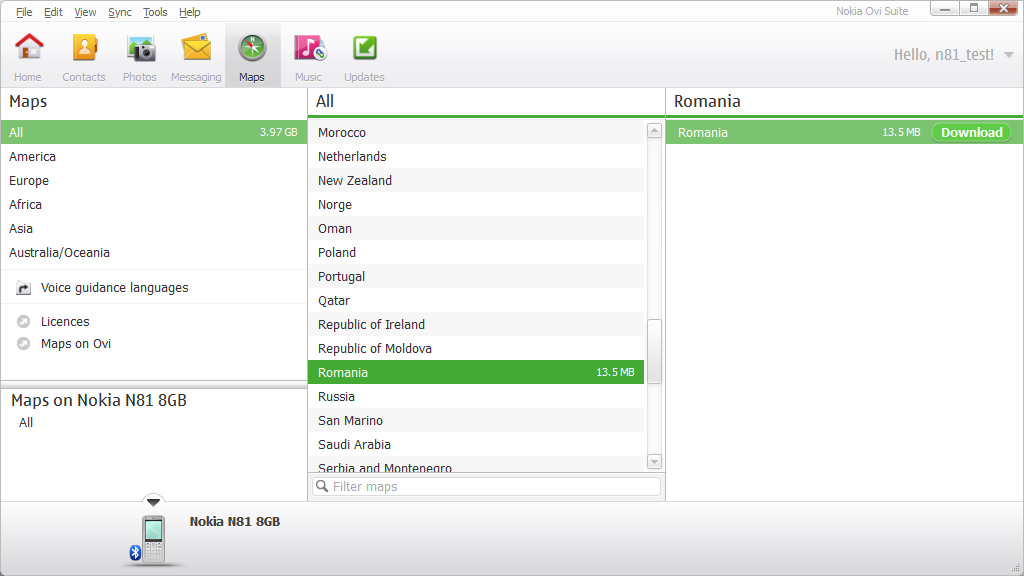
Task: Open the Help menu
Action: point(189,12)
